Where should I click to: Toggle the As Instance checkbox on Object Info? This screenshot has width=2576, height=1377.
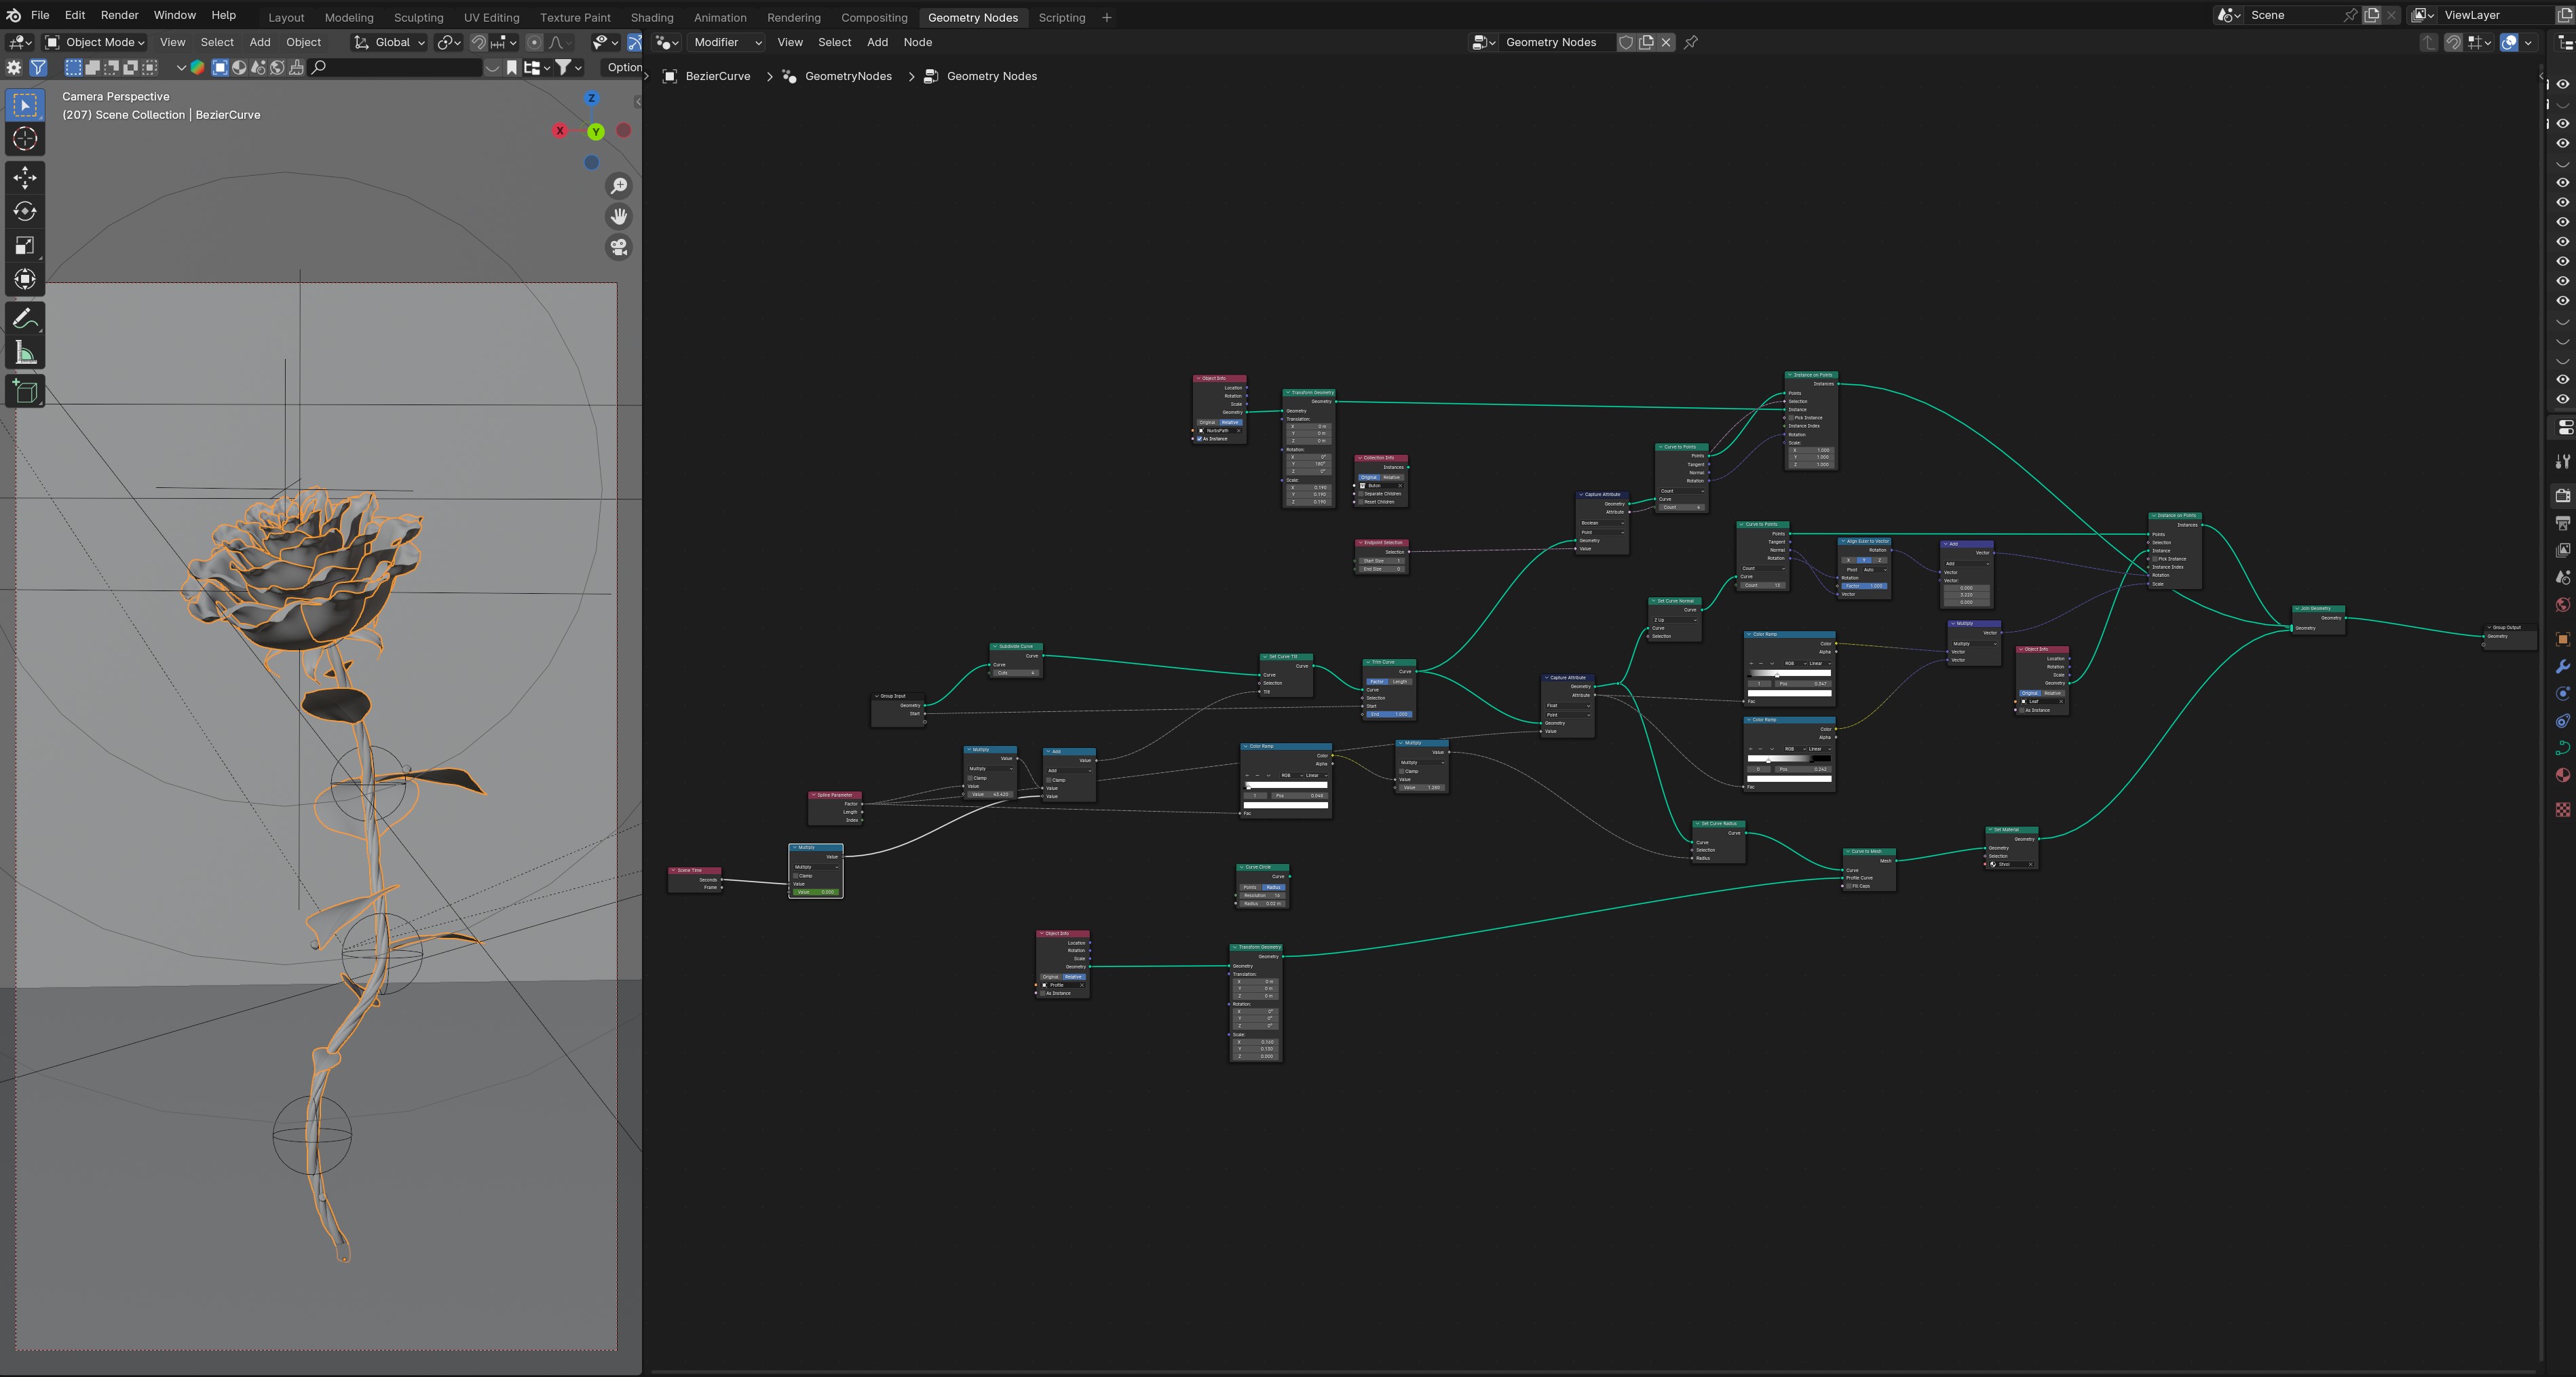pyautogui.click(x=1199, y=439)
